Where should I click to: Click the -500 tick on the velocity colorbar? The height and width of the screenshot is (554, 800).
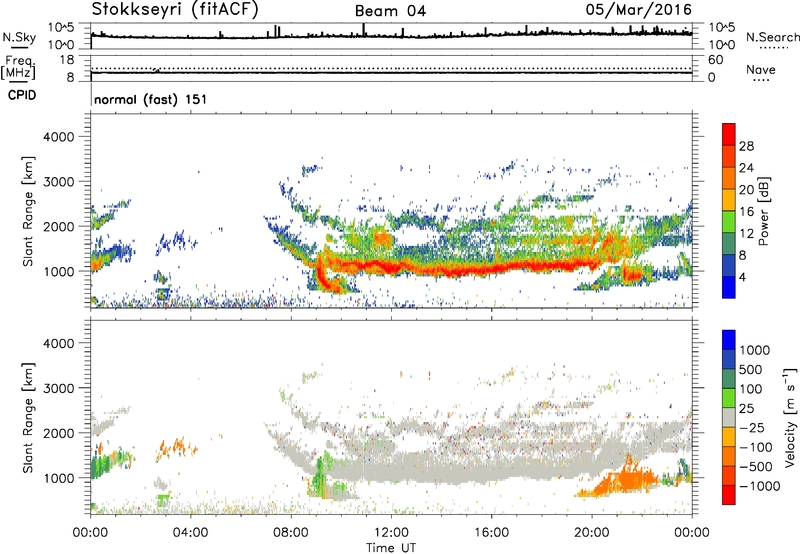[x=756, y=467]
